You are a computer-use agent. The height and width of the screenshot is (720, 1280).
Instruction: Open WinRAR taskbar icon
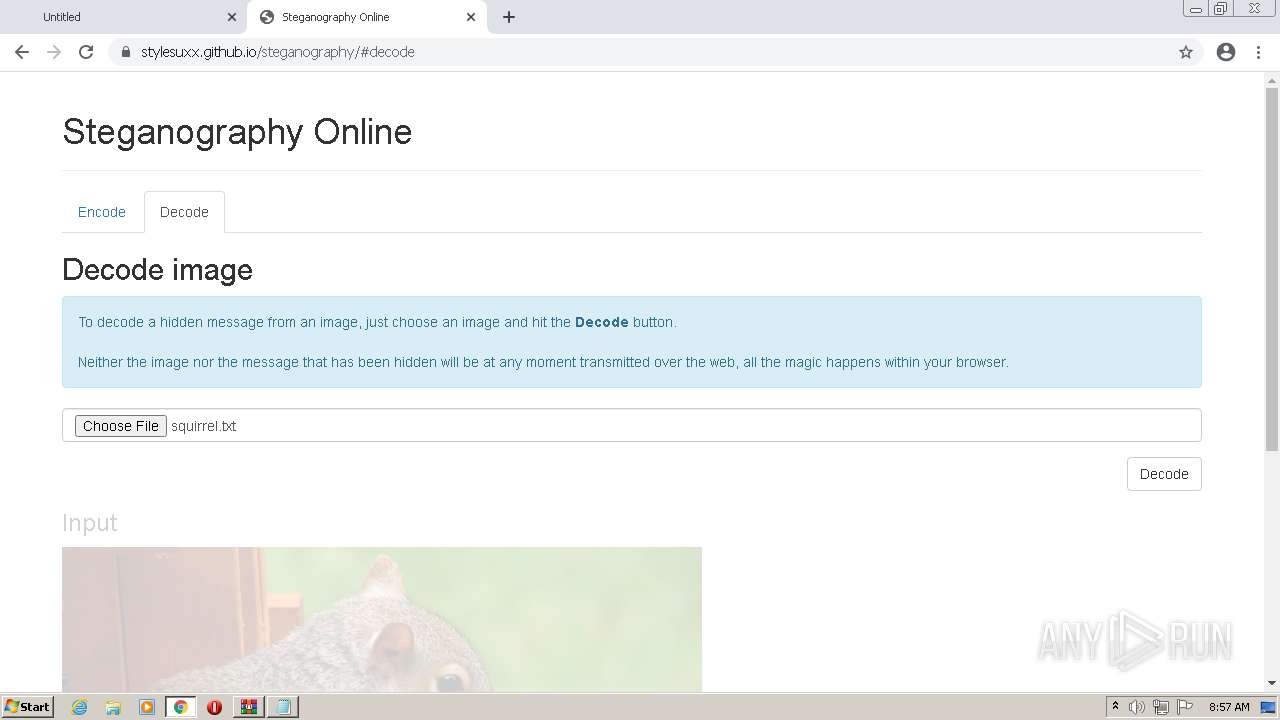249,707
